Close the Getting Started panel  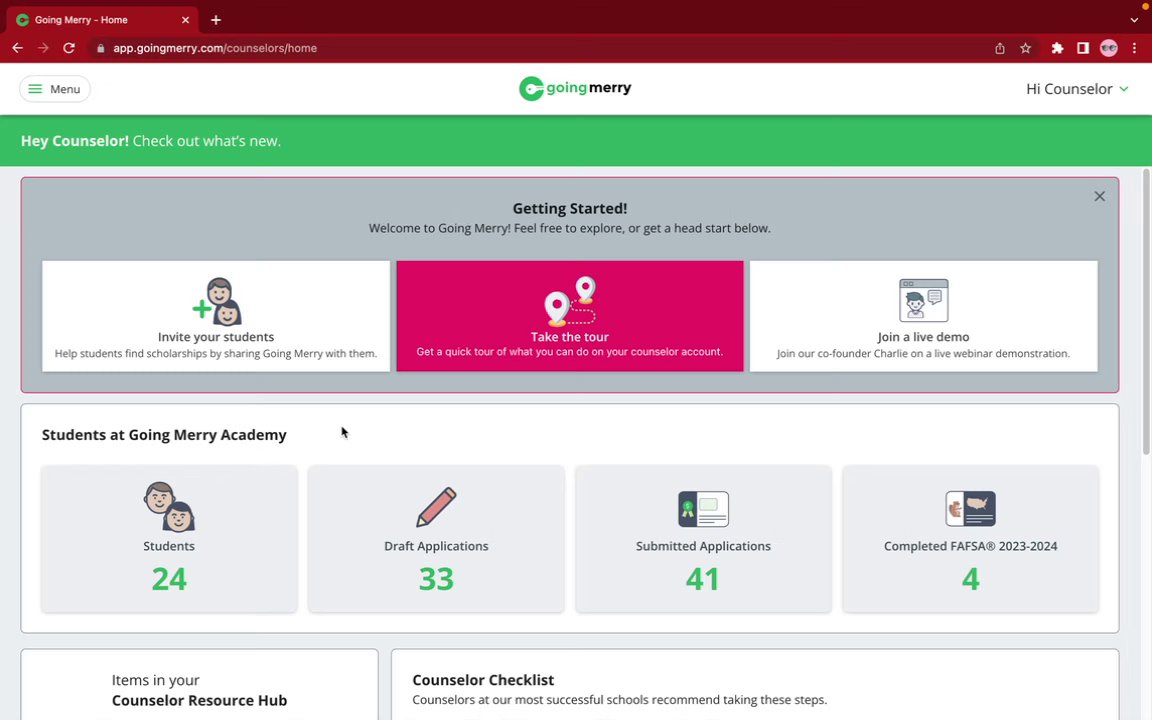point(1099,196)
